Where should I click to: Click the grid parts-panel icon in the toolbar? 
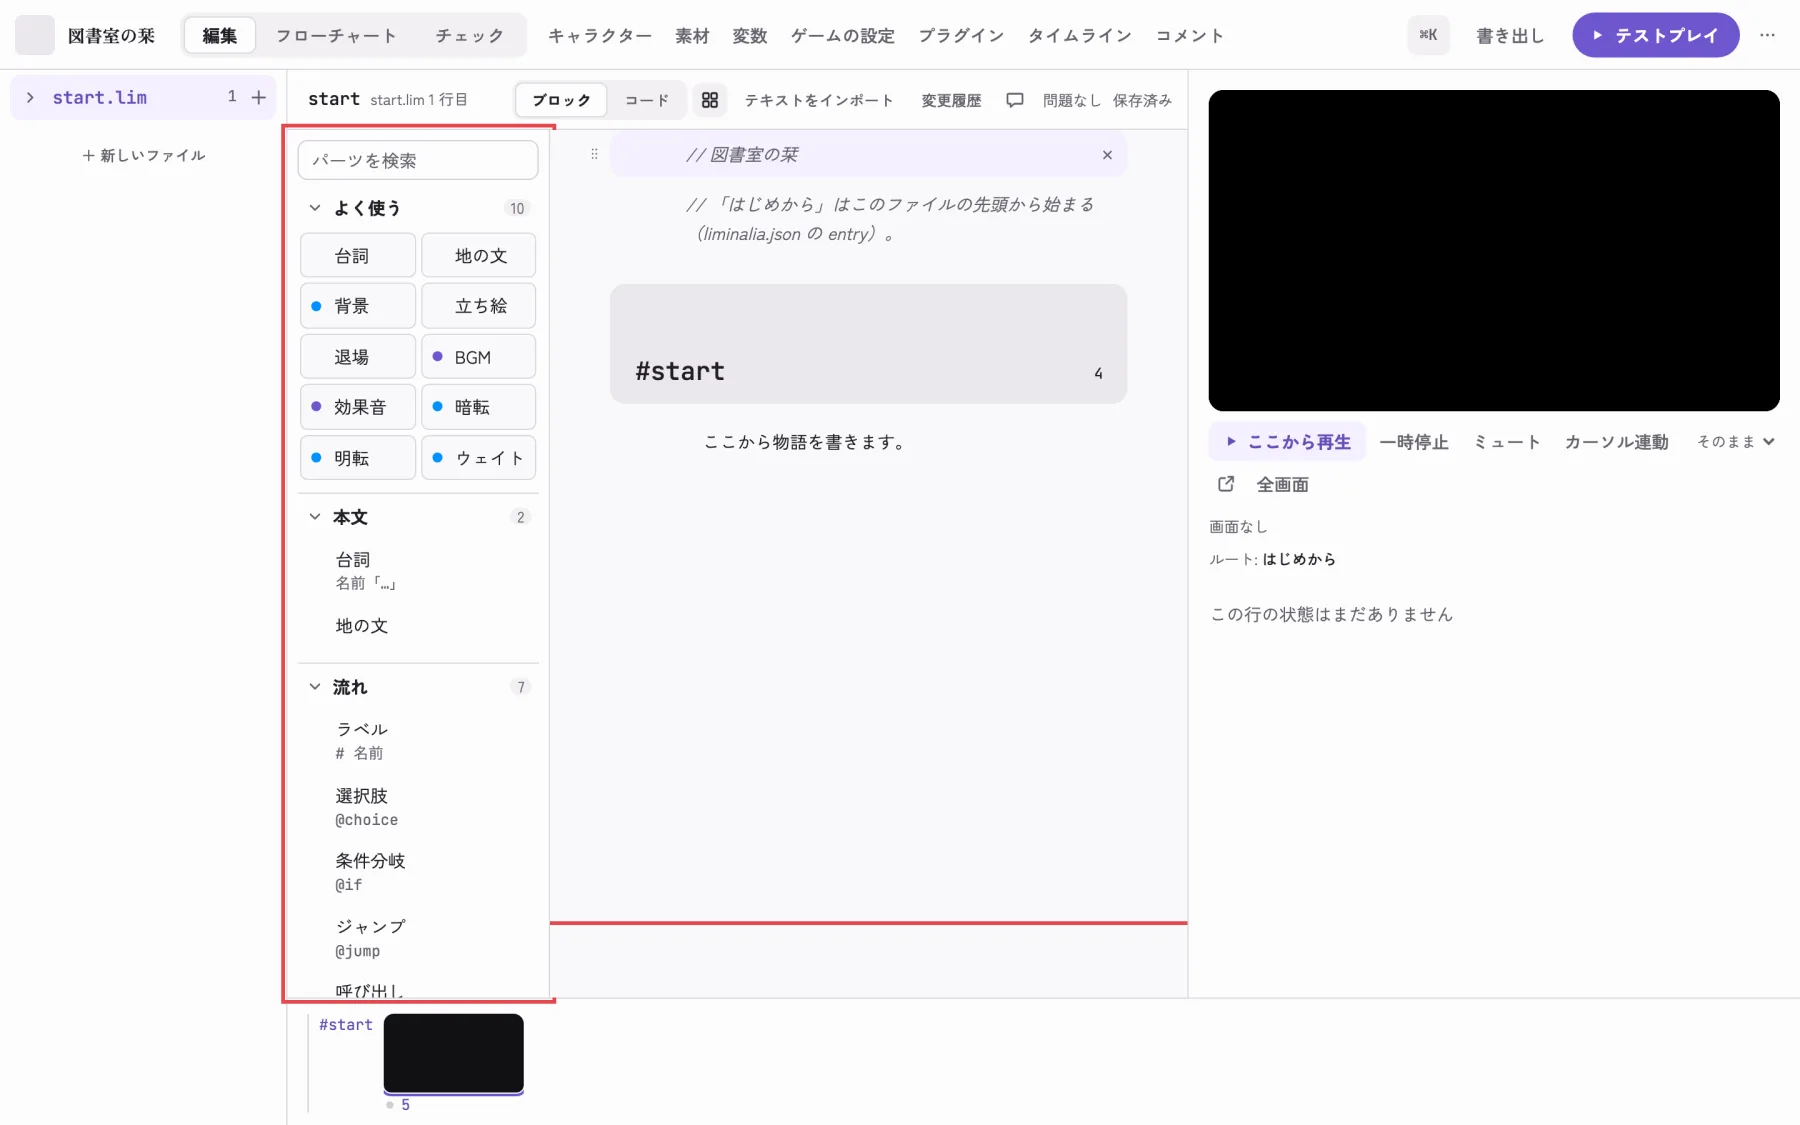(x=709, y=100)
